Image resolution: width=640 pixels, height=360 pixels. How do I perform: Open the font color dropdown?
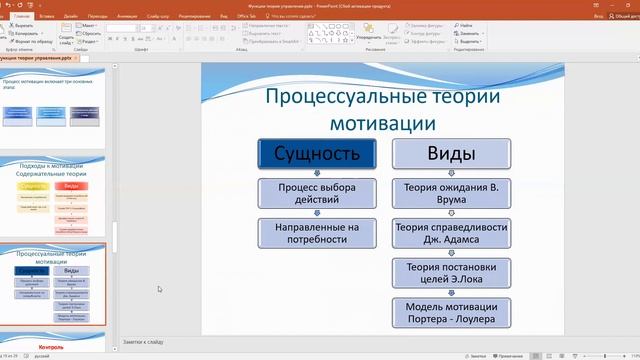tap(175, 39)
